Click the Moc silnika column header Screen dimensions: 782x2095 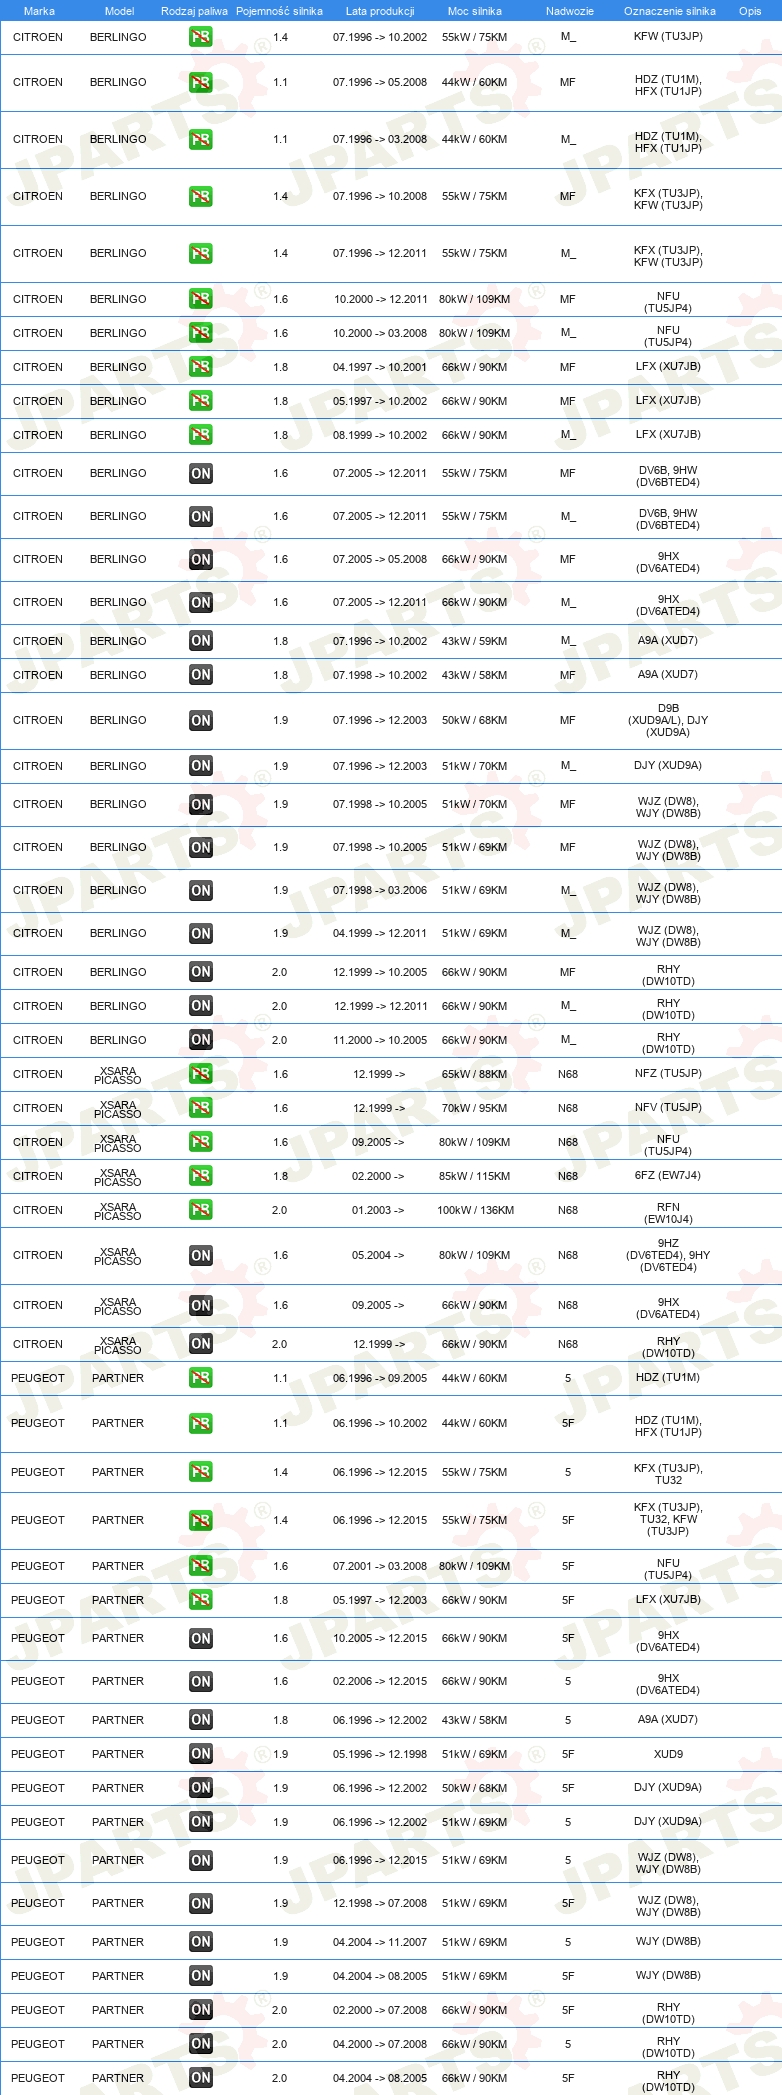[475, 11]
